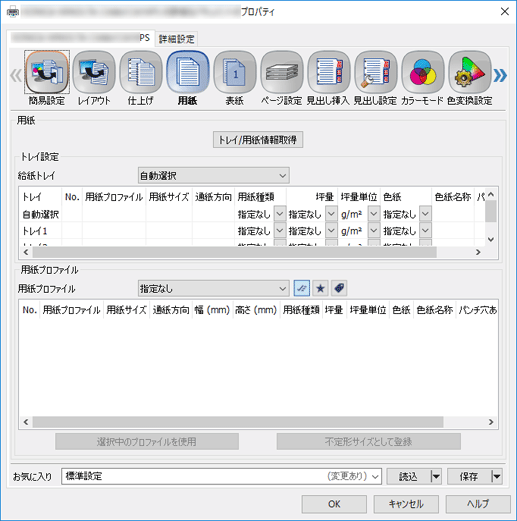Expand the 読込 button arrow

click(436, 476)
